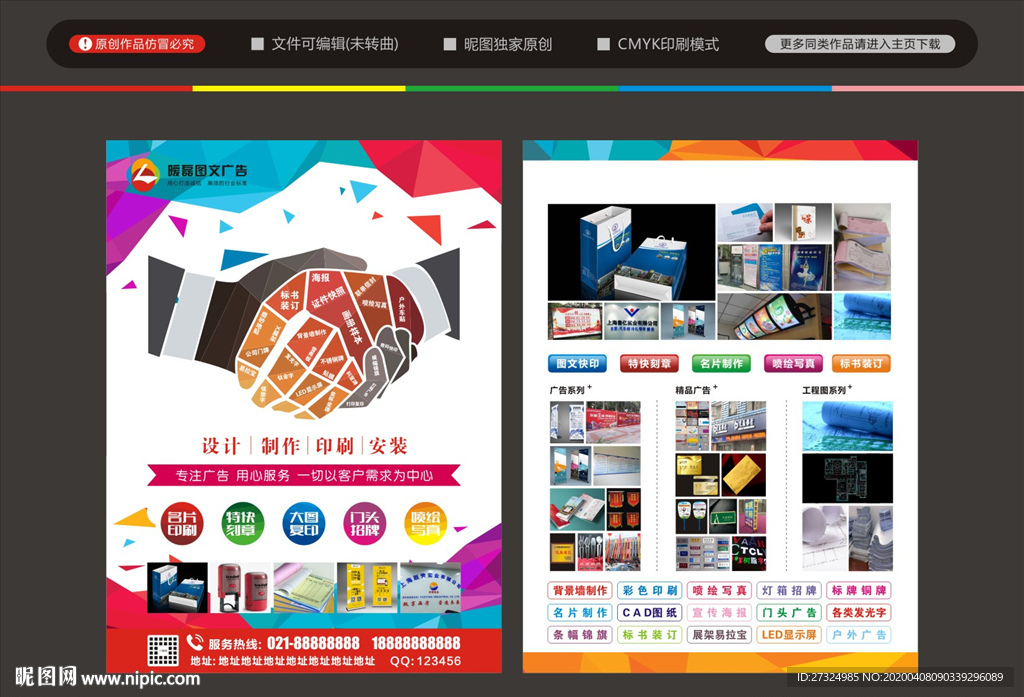
Task: Click the plus sign next to 广告系列
Action: point(590,387)
